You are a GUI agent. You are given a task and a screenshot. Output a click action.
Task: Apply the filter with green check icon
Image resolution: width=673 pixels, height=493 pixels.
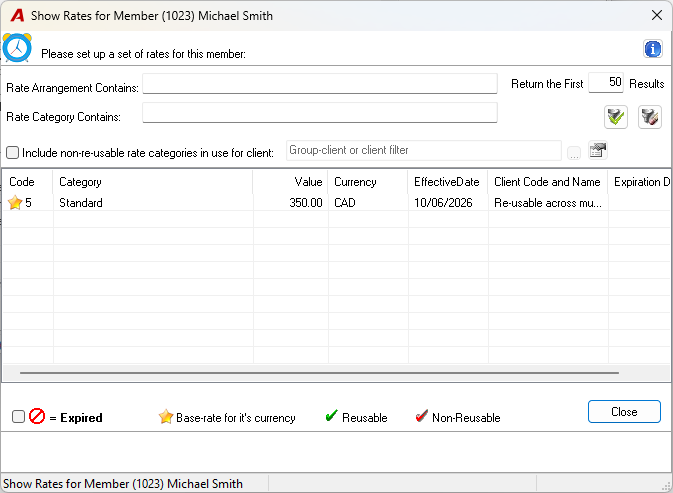pyautogui.click(x=615, y=117)
